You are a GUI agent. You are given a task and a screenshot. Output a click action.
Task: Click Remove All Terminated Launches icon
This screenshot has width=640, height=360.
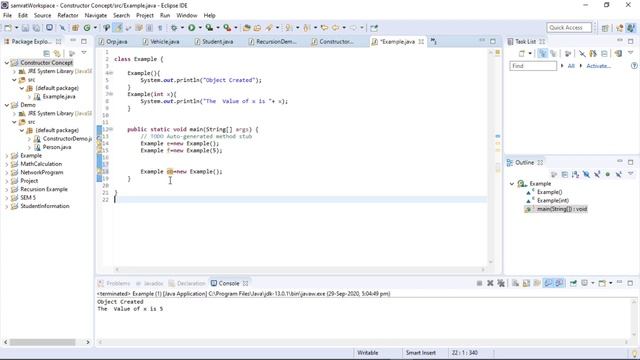[501, 283]
